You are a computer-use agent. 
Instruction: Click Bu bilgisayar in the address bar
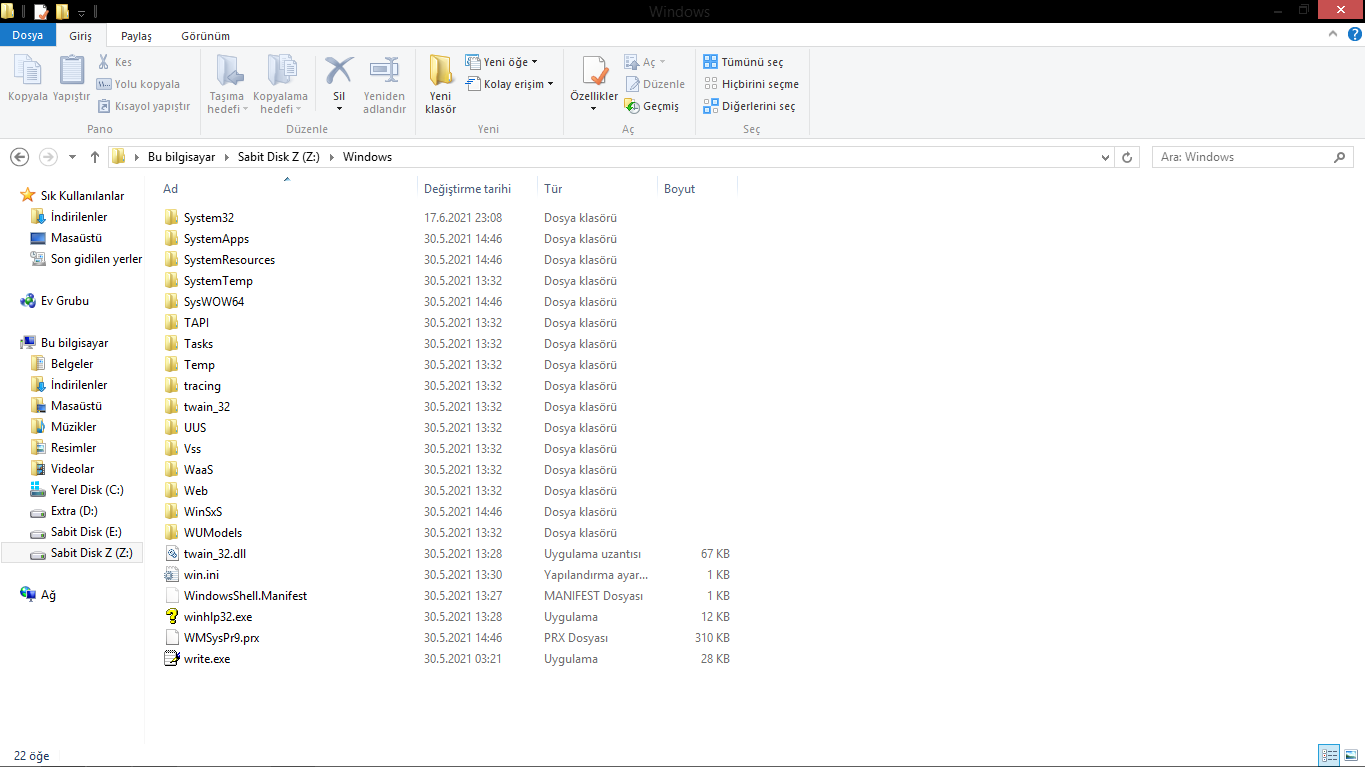[x=181, y=157]
